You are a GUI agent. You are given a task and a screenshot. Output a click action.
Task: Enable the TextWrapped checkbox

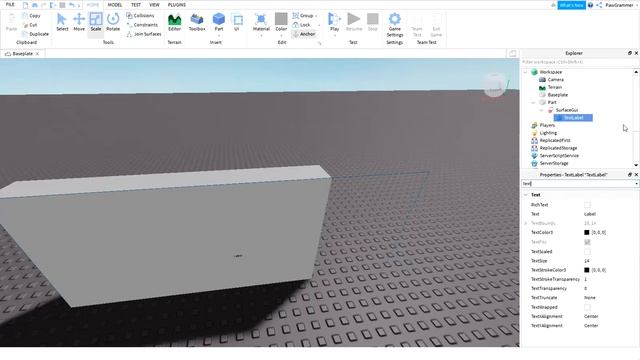point(587,307)
